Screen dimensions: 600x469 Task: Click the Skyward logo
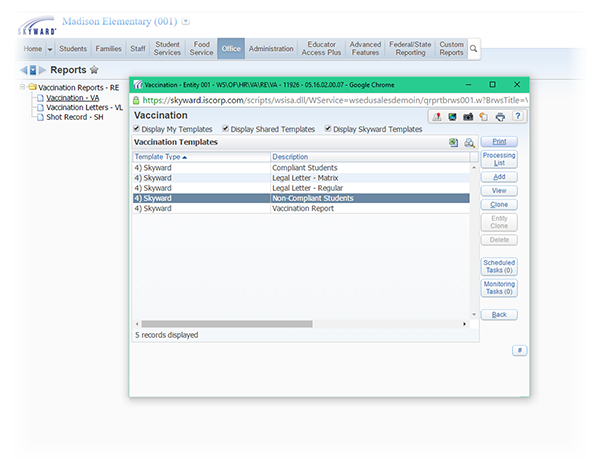pyautogui.click(x=37, y=25)
